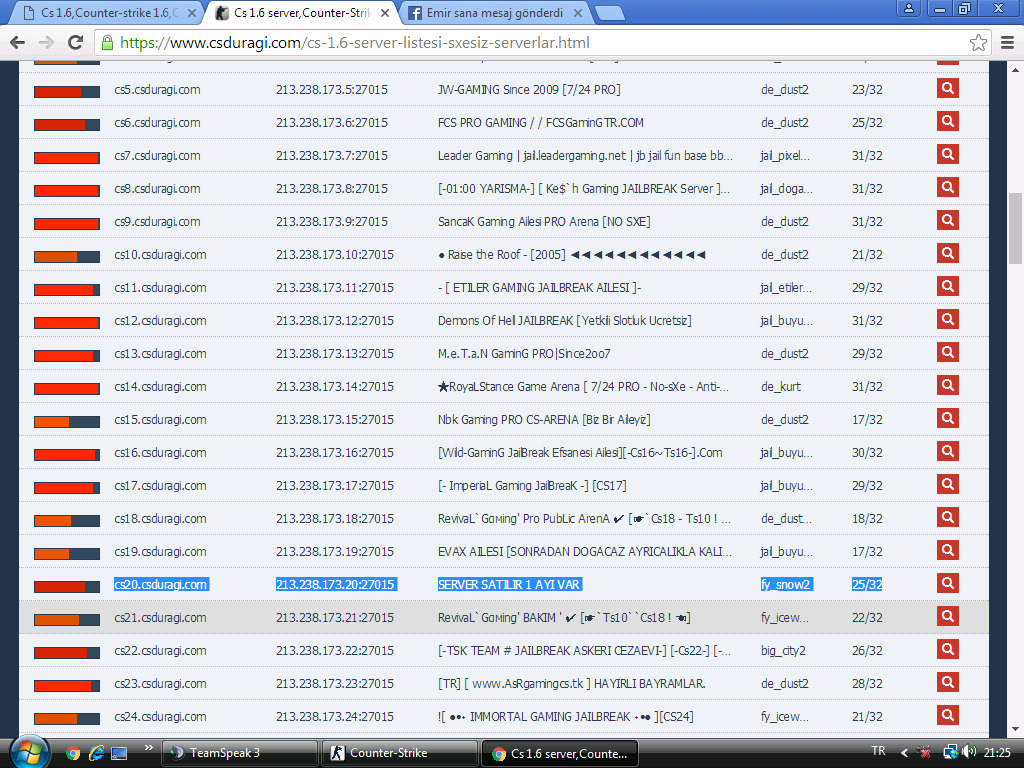Click search icon for cs13.csduragi.com row
Viewport: 1024px width, 768px height.
[x=948, y=352]
